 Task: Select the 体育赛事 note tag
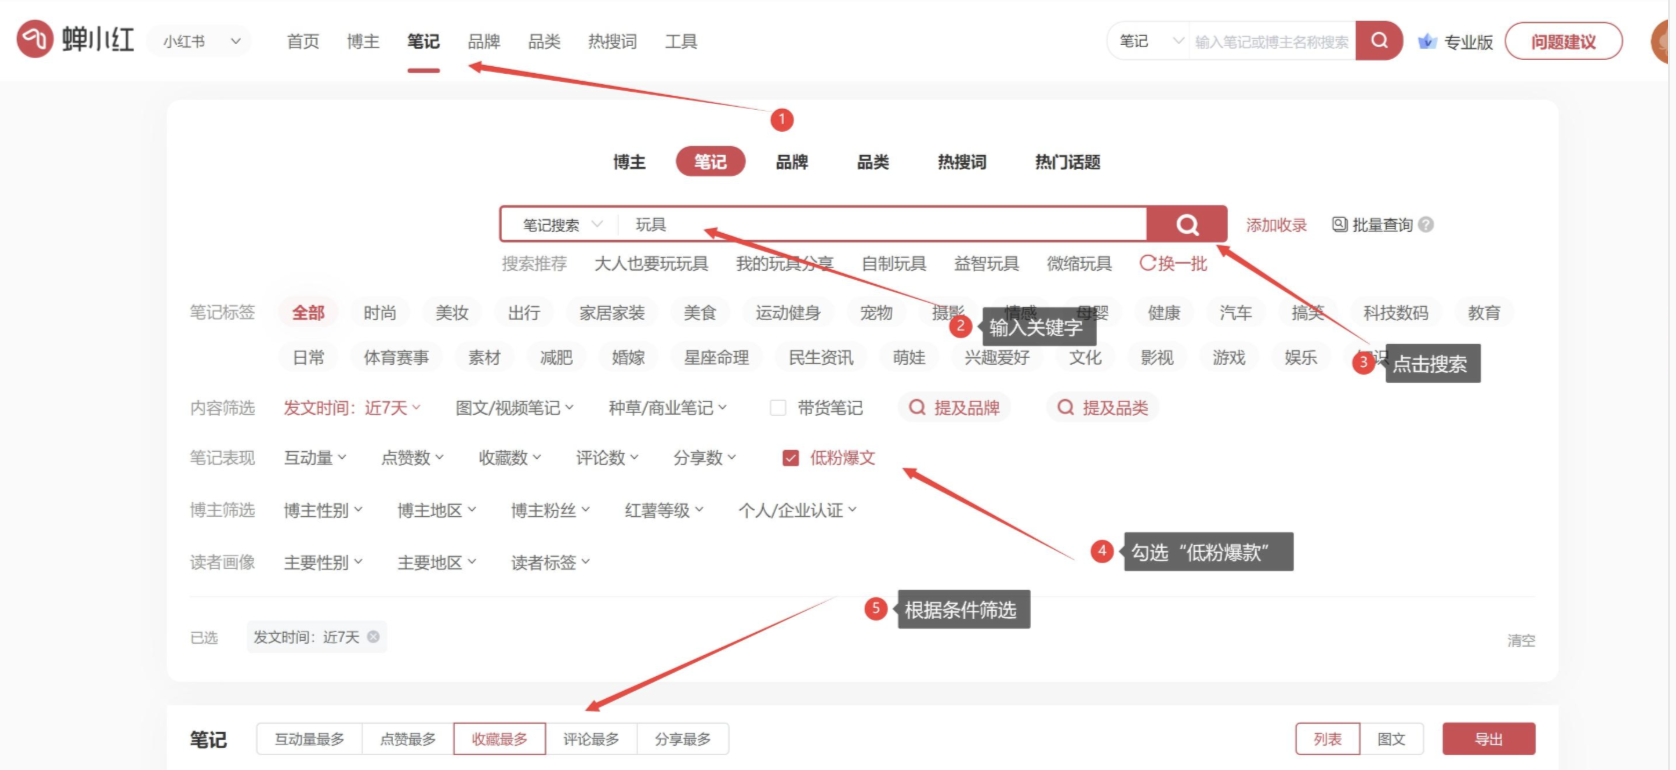click(x=396, y=357)
